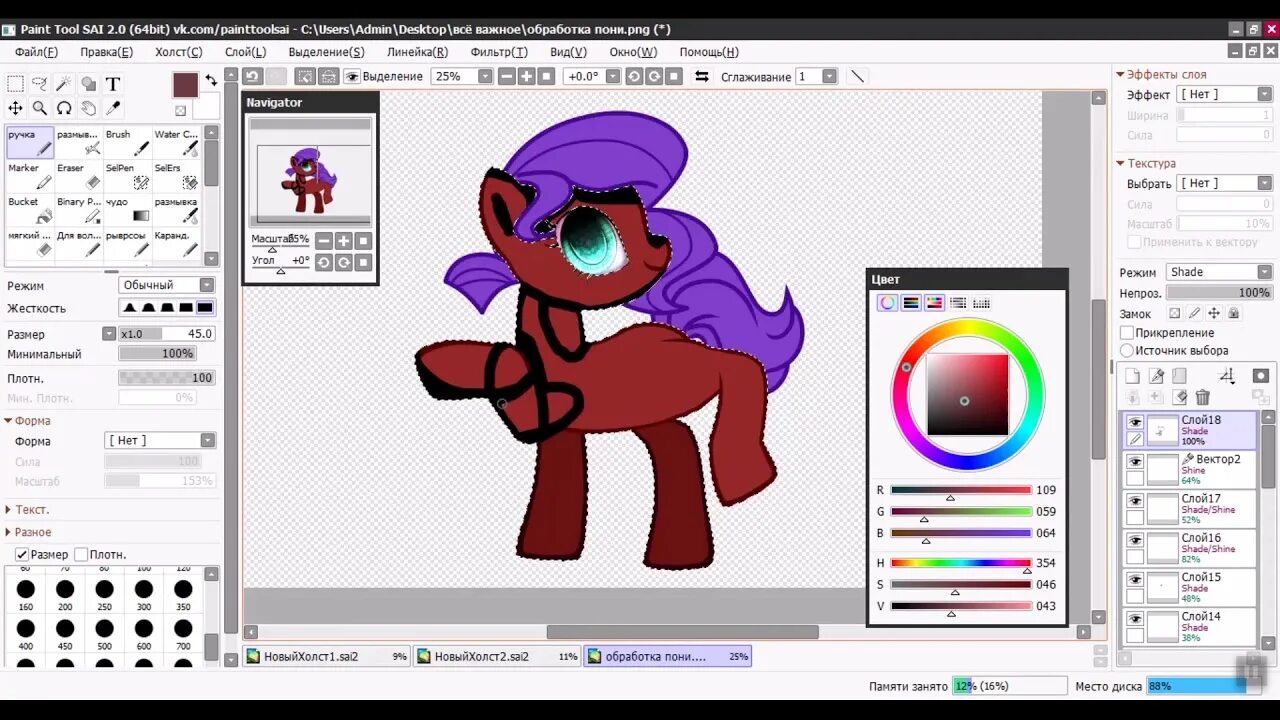Toggle visibility of layer Слой16

[x=1135, y=540]
